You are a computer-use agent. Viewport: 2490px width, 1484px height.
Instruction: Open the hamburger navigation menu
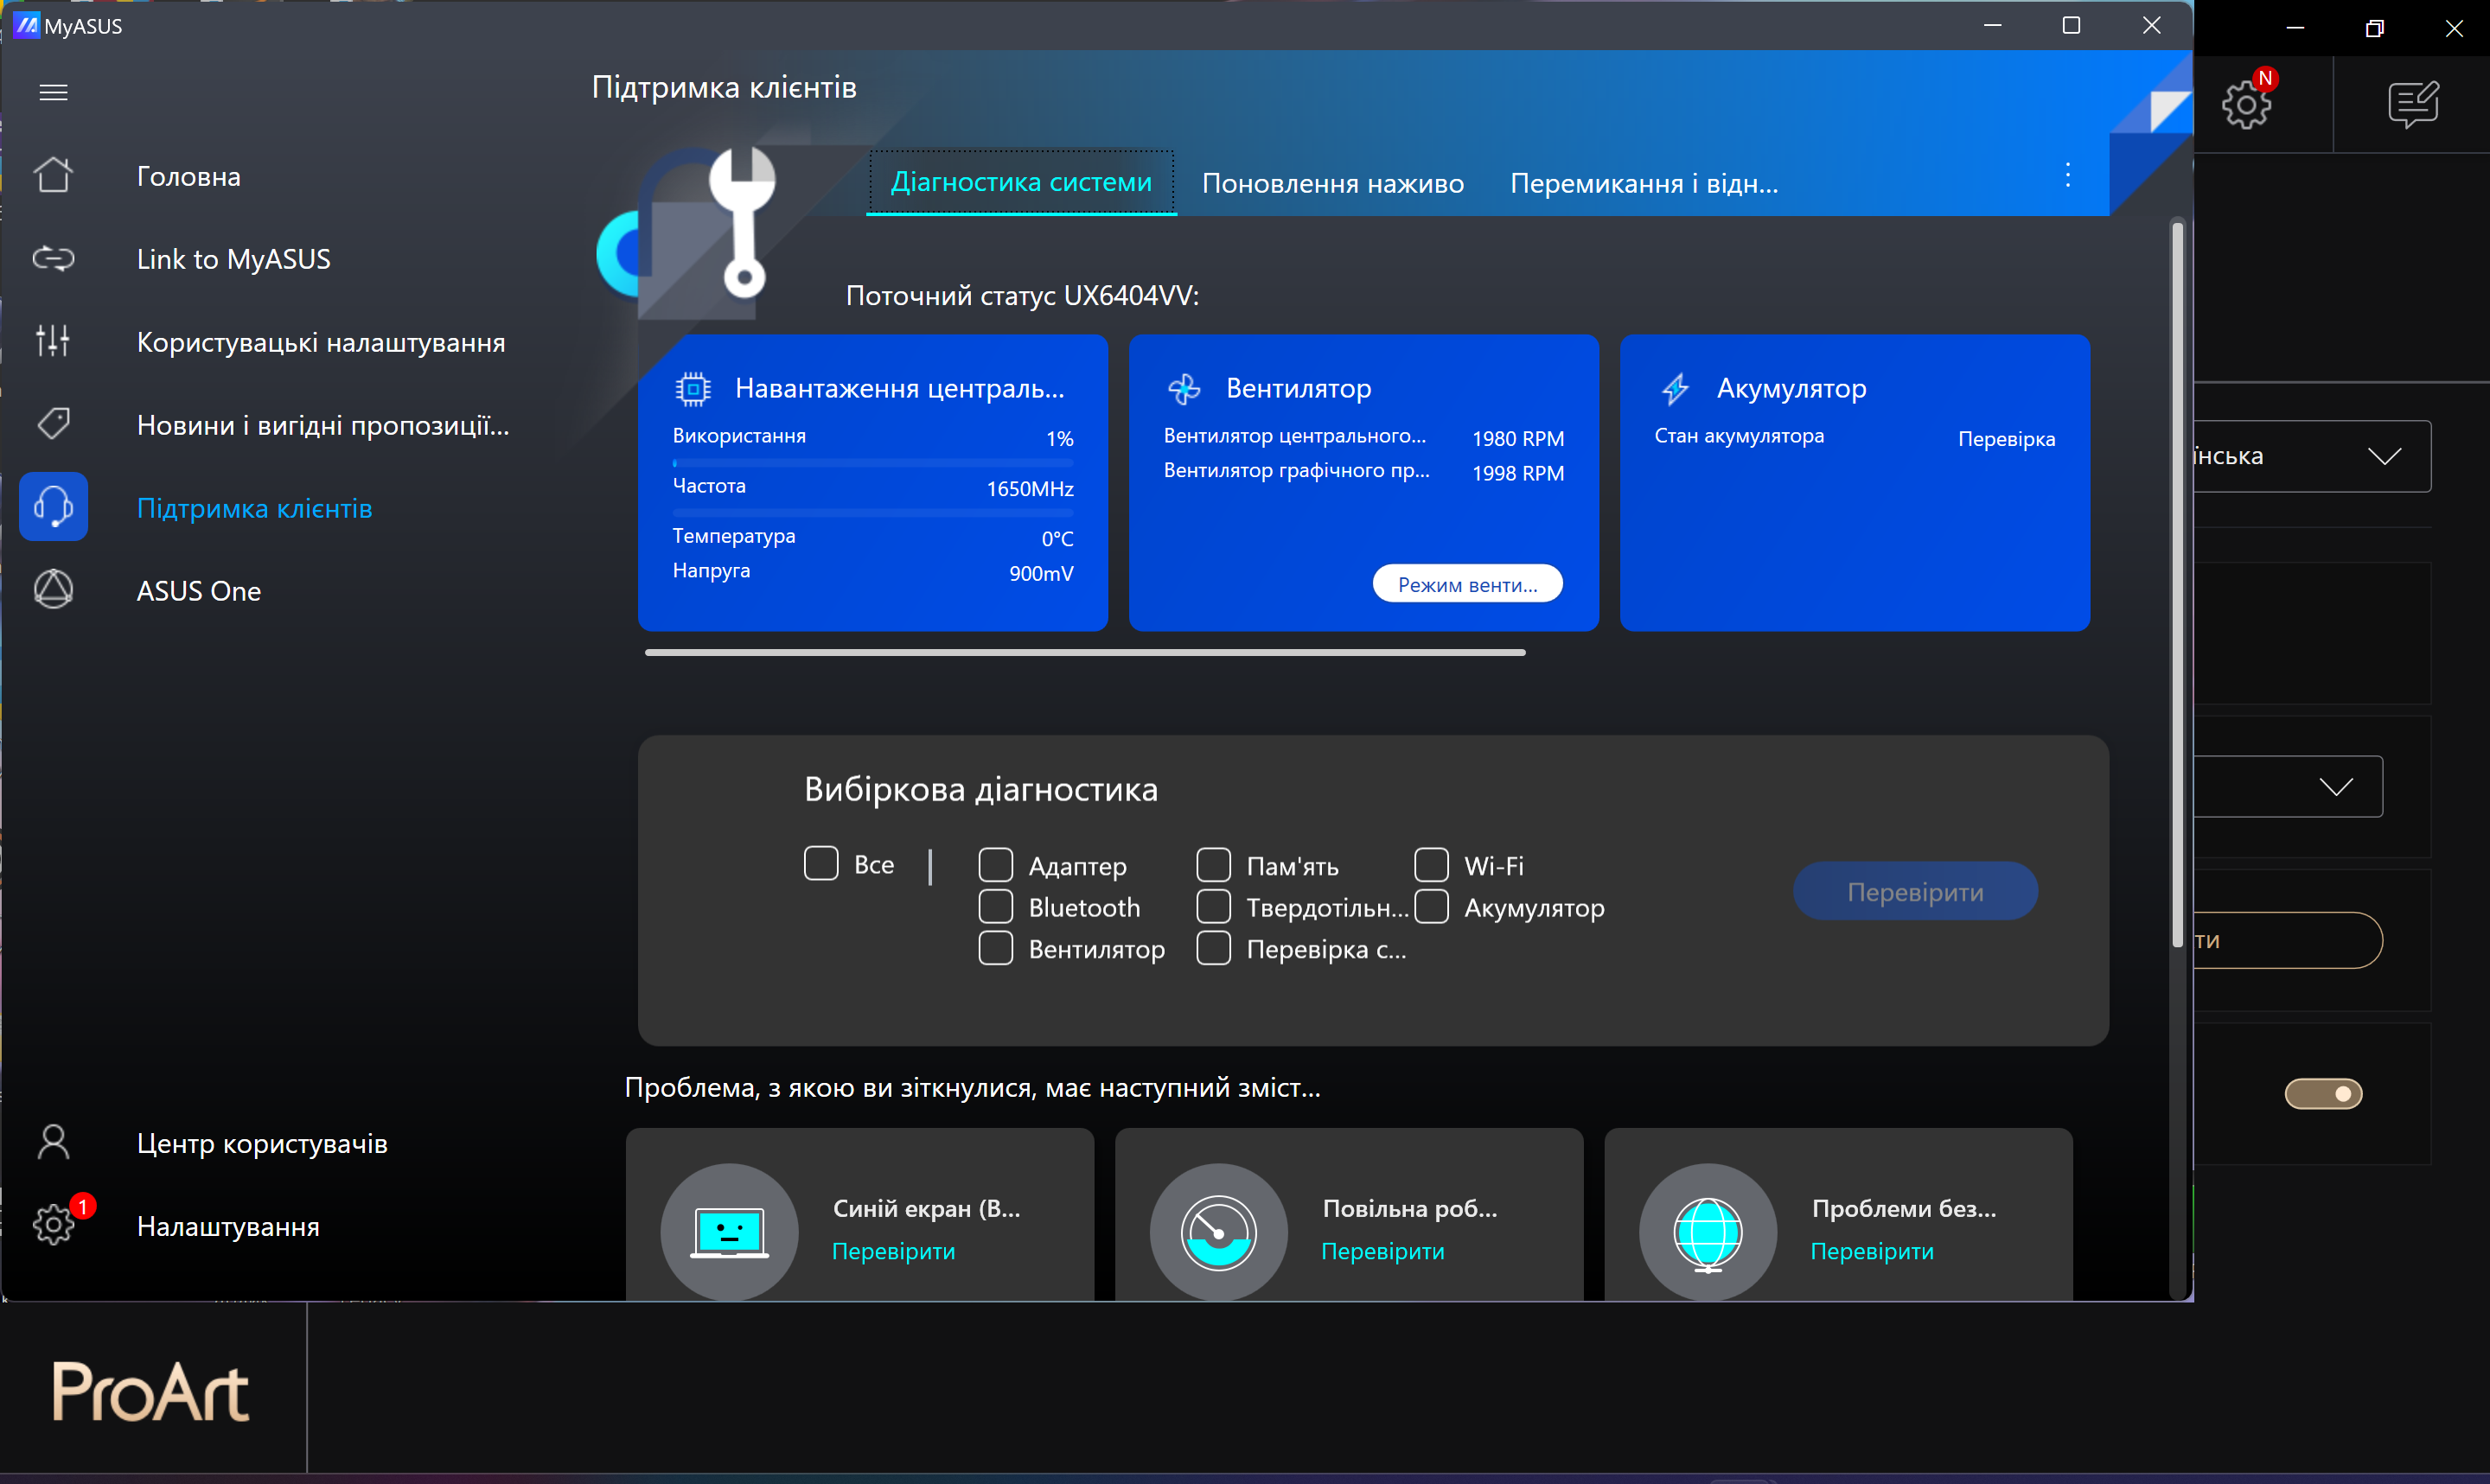[x=53, y=92]
